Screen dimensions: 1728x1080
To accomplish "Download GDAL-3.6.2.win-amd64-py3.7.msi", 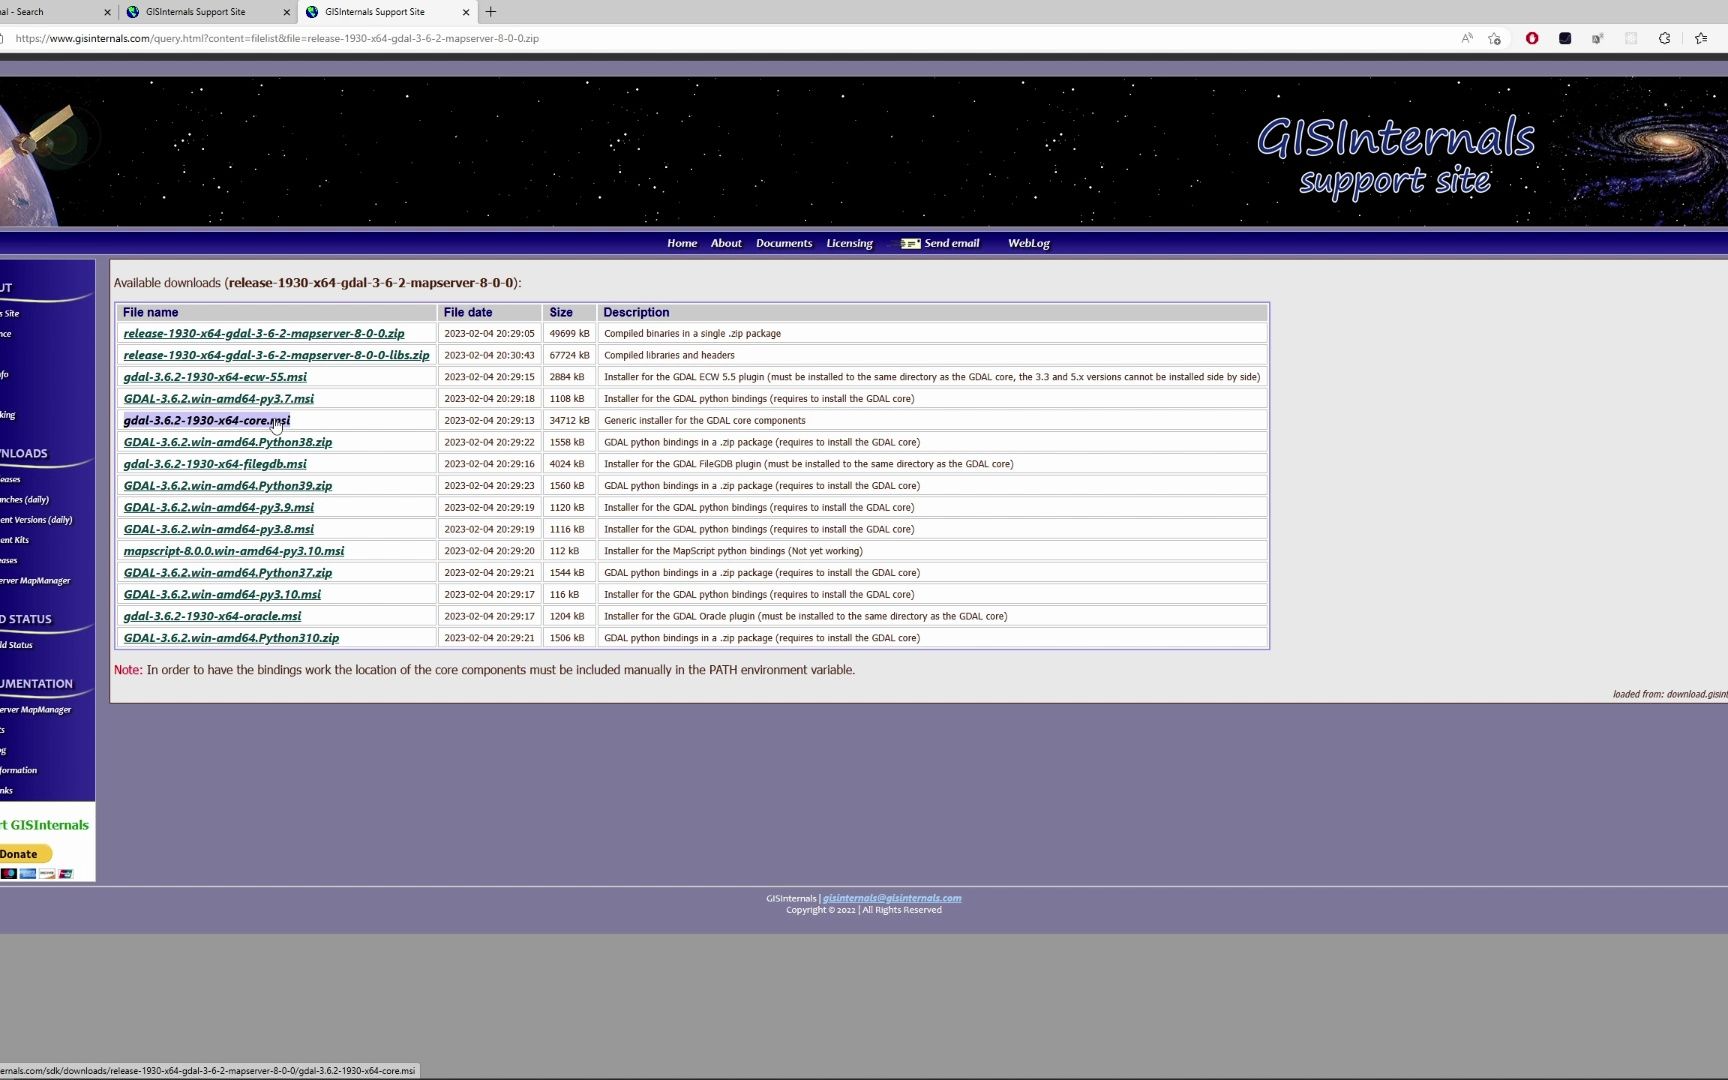I will [x=218, y=399].
